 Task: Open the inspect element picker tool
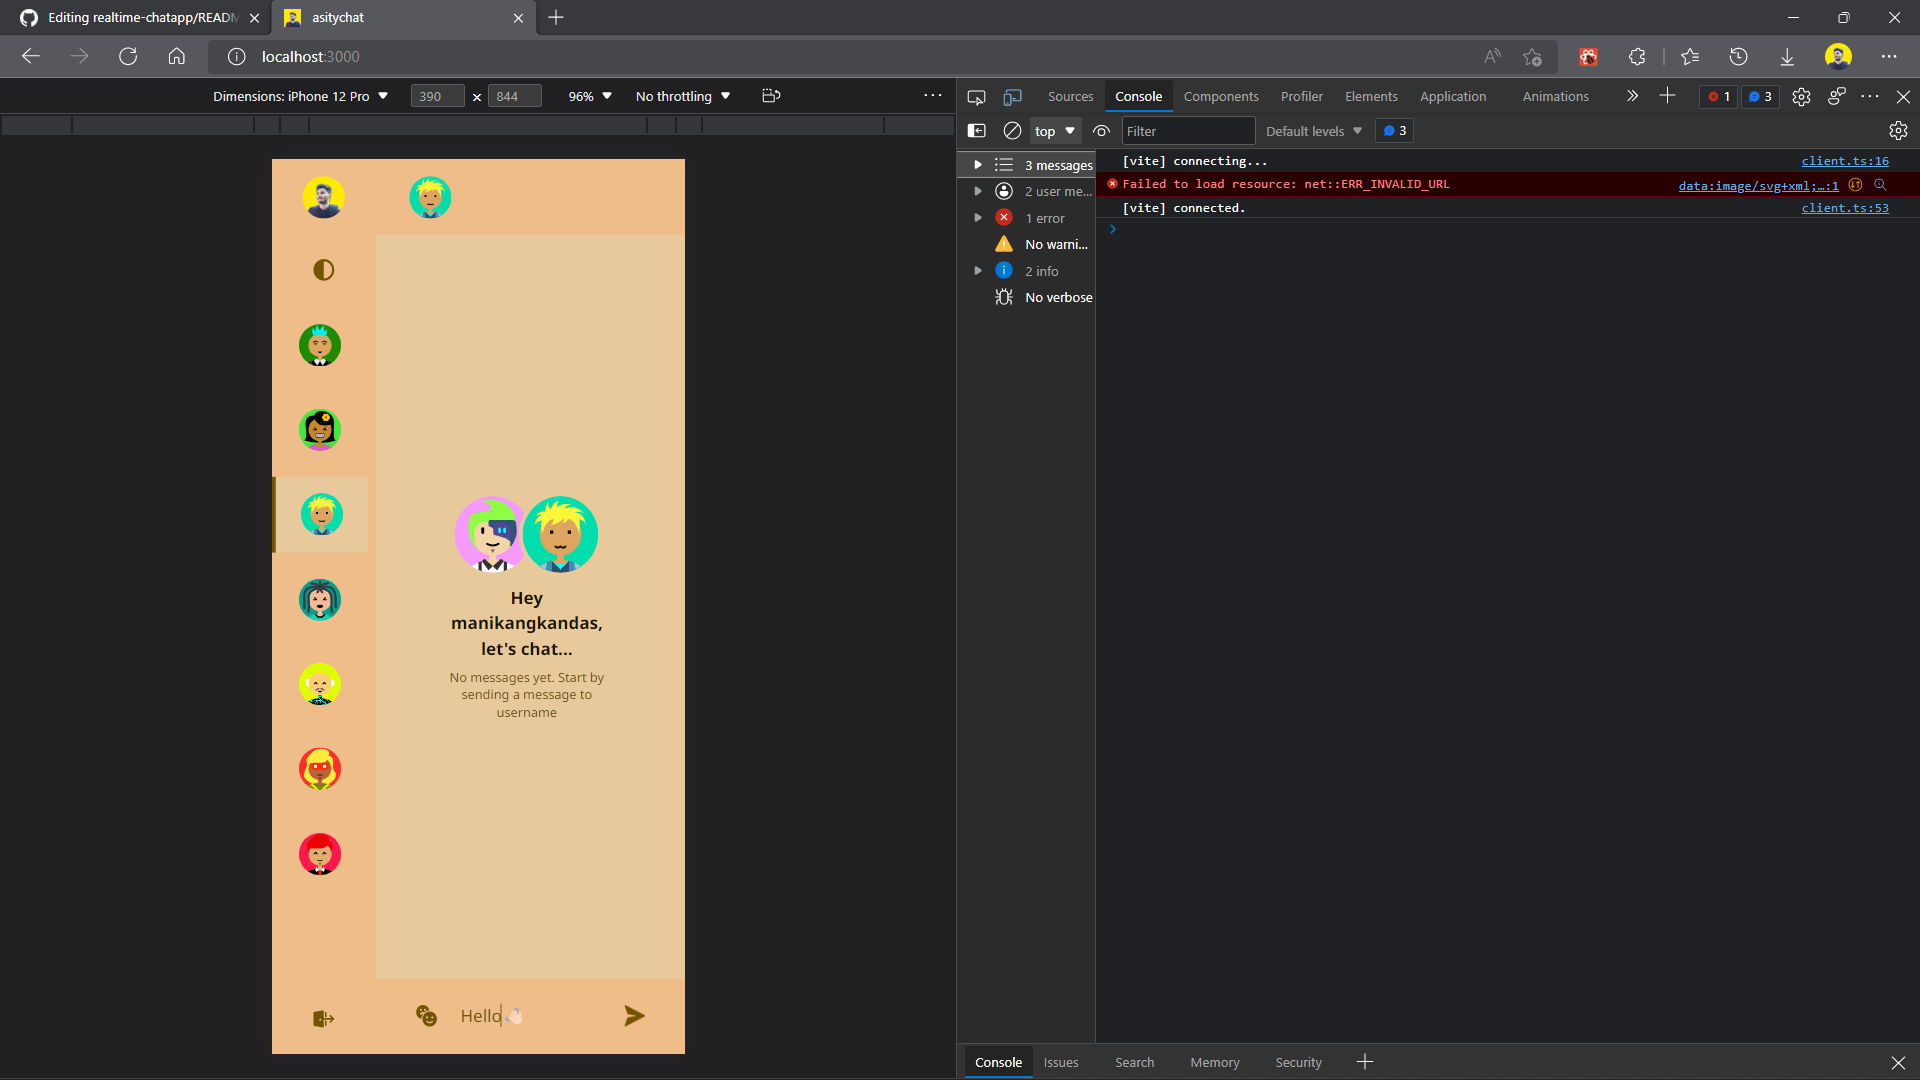click(x=976, y=97)
